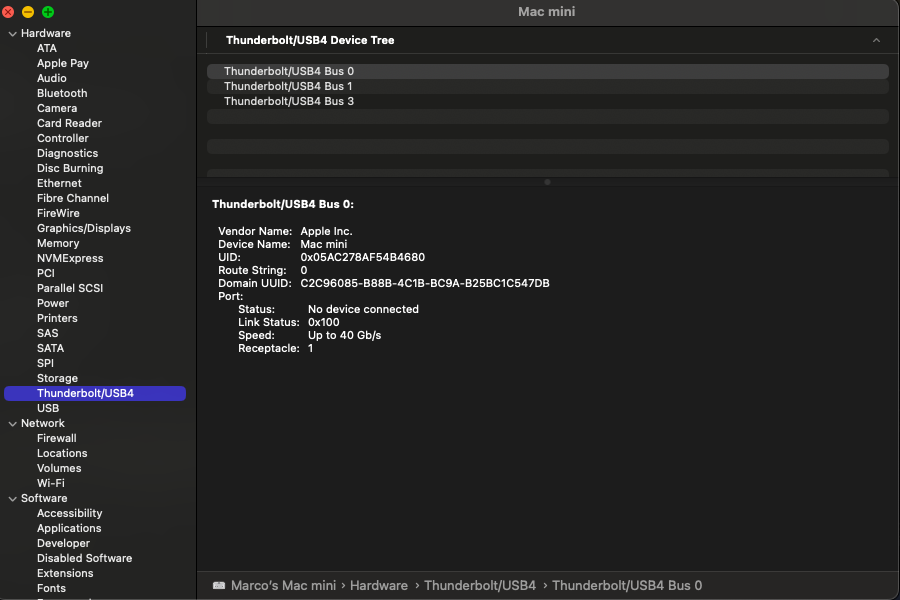Viewport: 900px width, 600px height.
Task: Click the highlighted Thunderbolt/USB4 sidebar item
Action: click(95, 393)
